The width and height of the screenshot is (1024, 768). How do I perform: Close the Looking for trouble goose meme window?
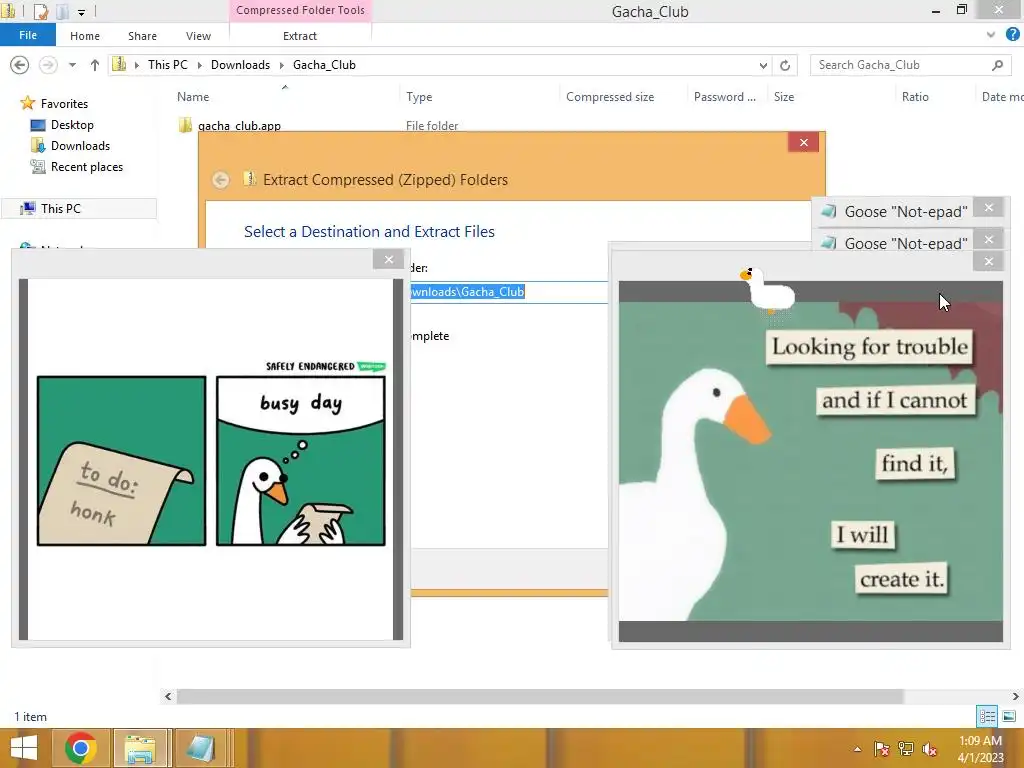(989, 261)
